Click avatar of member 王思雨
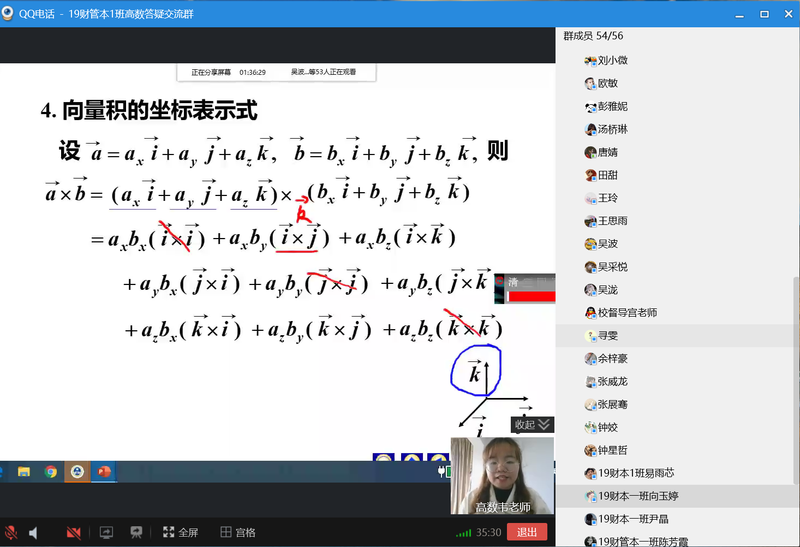This screenshot has width=800, height=547. pos(590,221)
